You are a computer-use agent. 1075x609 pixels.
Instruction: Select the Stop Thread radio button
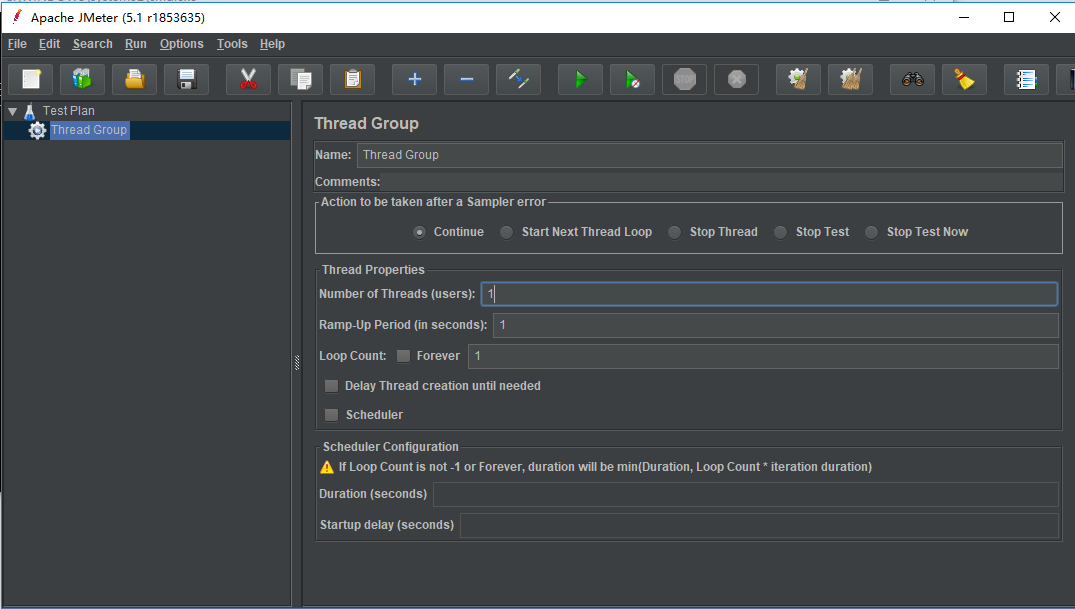[x=675, y=232]
